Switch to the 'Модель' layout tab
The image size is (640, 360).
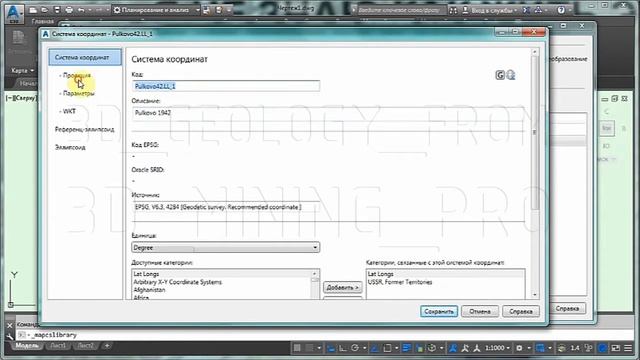pyautogui.click(x=27, y=346)
